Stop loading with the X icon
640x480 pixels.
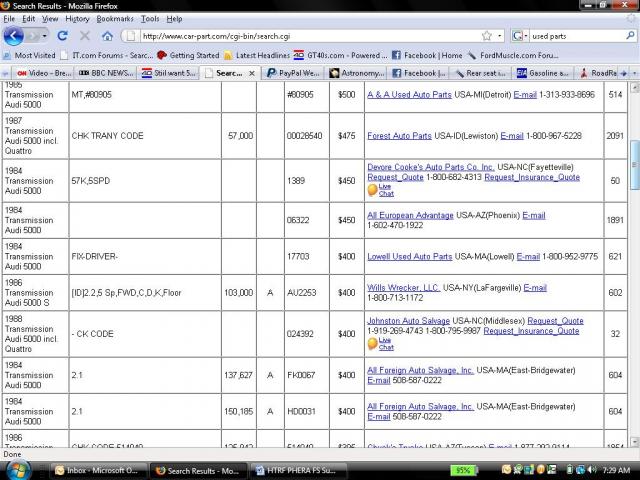click(85, 36)
